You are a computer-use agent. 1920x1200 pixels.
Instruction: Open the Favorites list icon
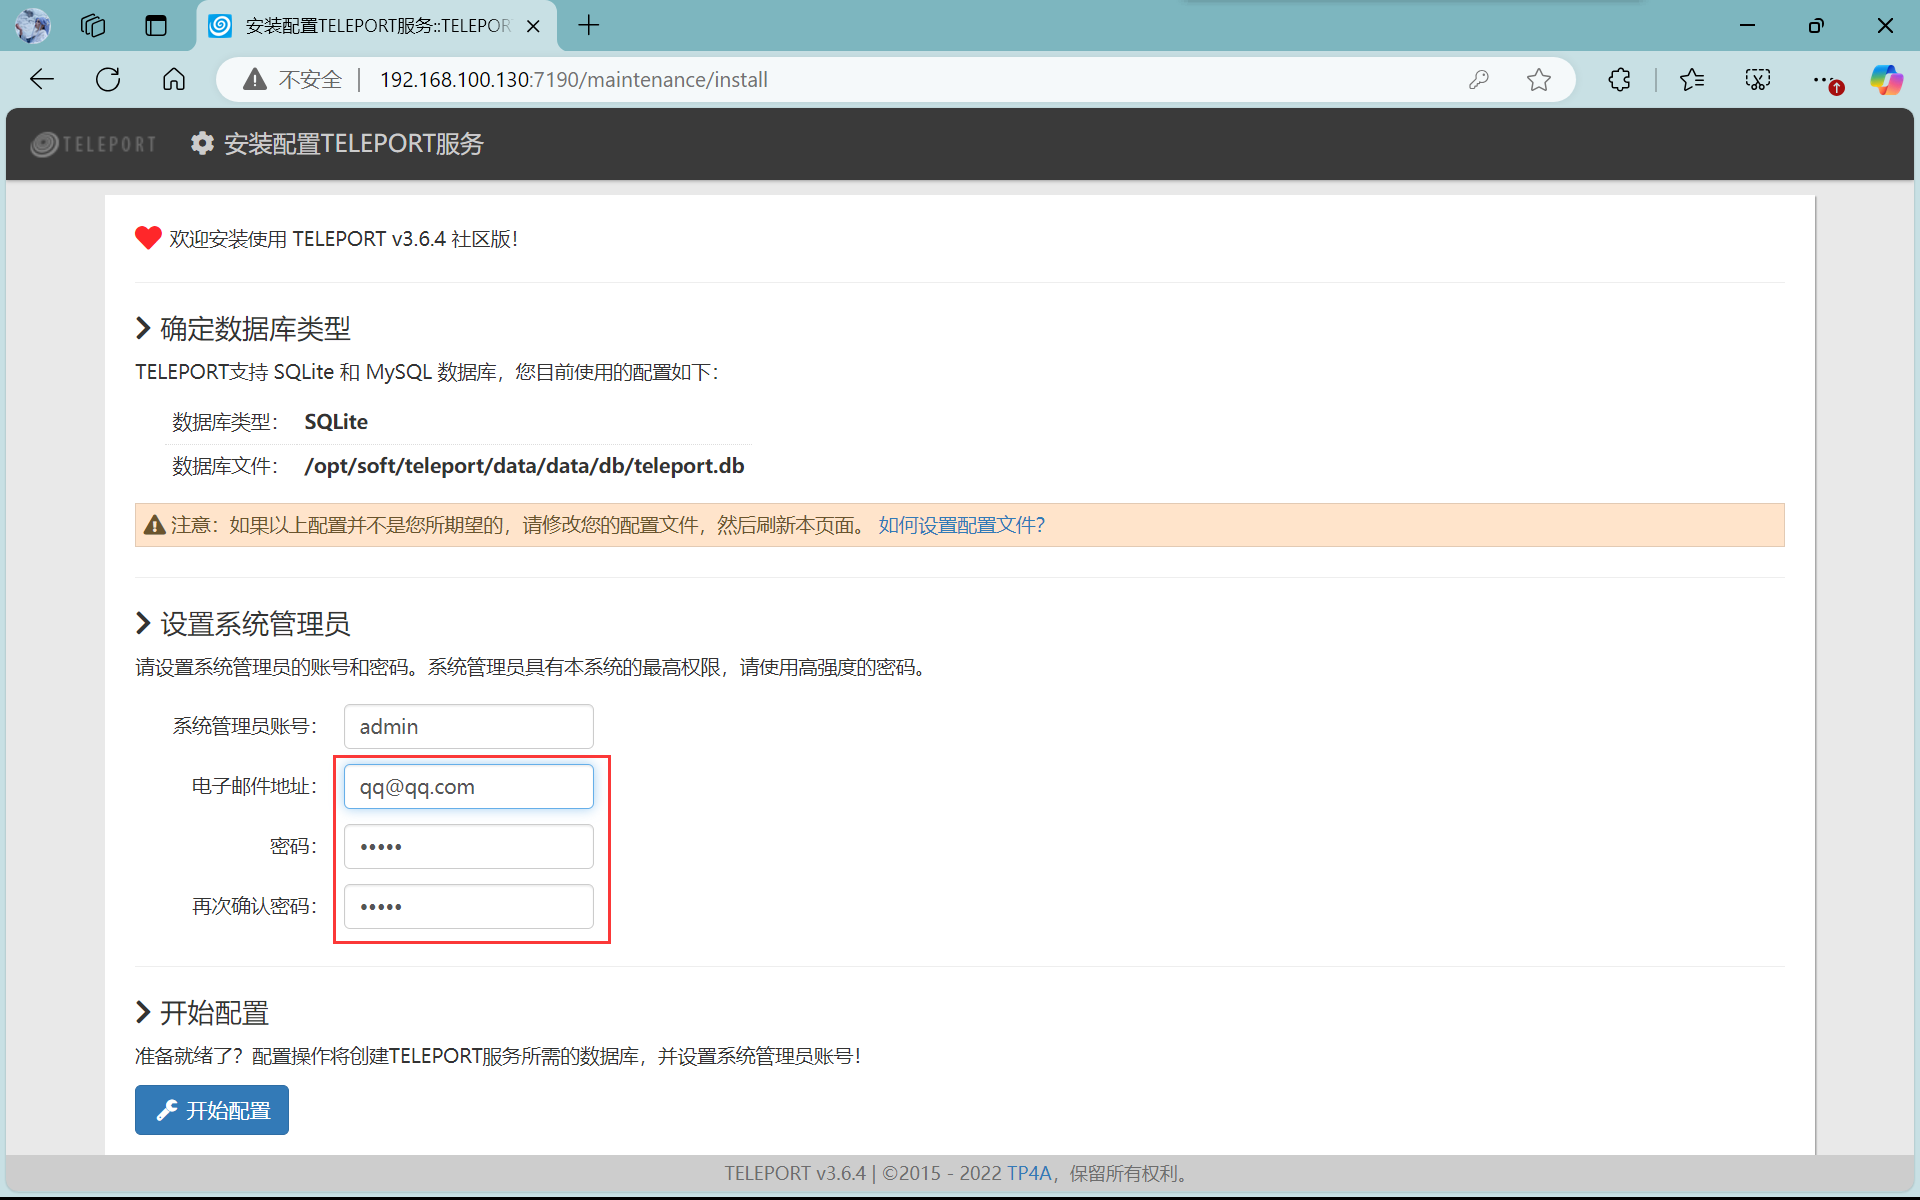click(1692, 80)
